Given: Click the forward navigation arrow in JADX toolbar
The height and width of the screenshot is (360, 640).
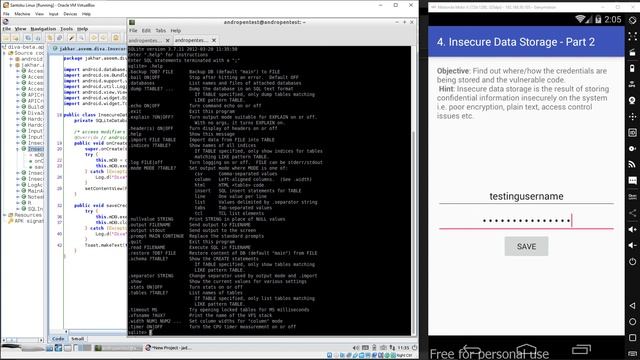Looking at the screenshot, I should pos(103,38).
